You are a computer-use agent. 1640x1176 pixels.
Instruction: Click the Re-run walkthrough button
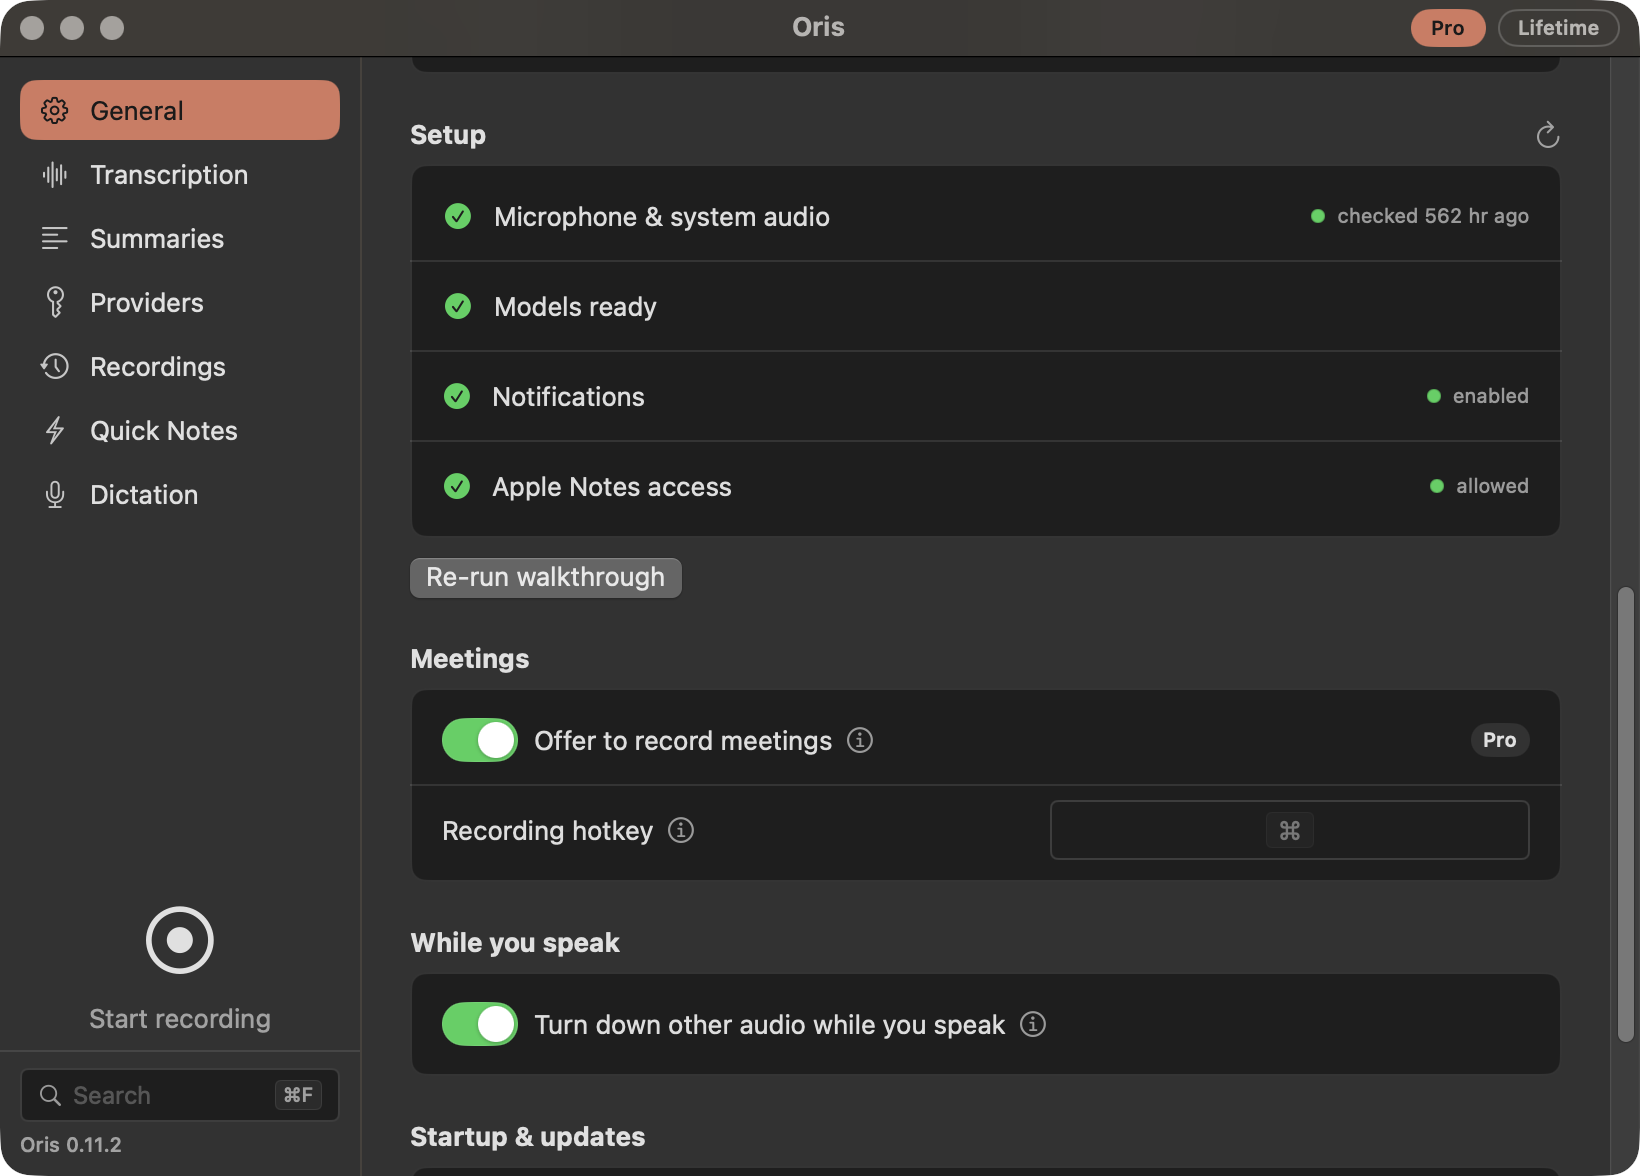[x=546, y=578]
